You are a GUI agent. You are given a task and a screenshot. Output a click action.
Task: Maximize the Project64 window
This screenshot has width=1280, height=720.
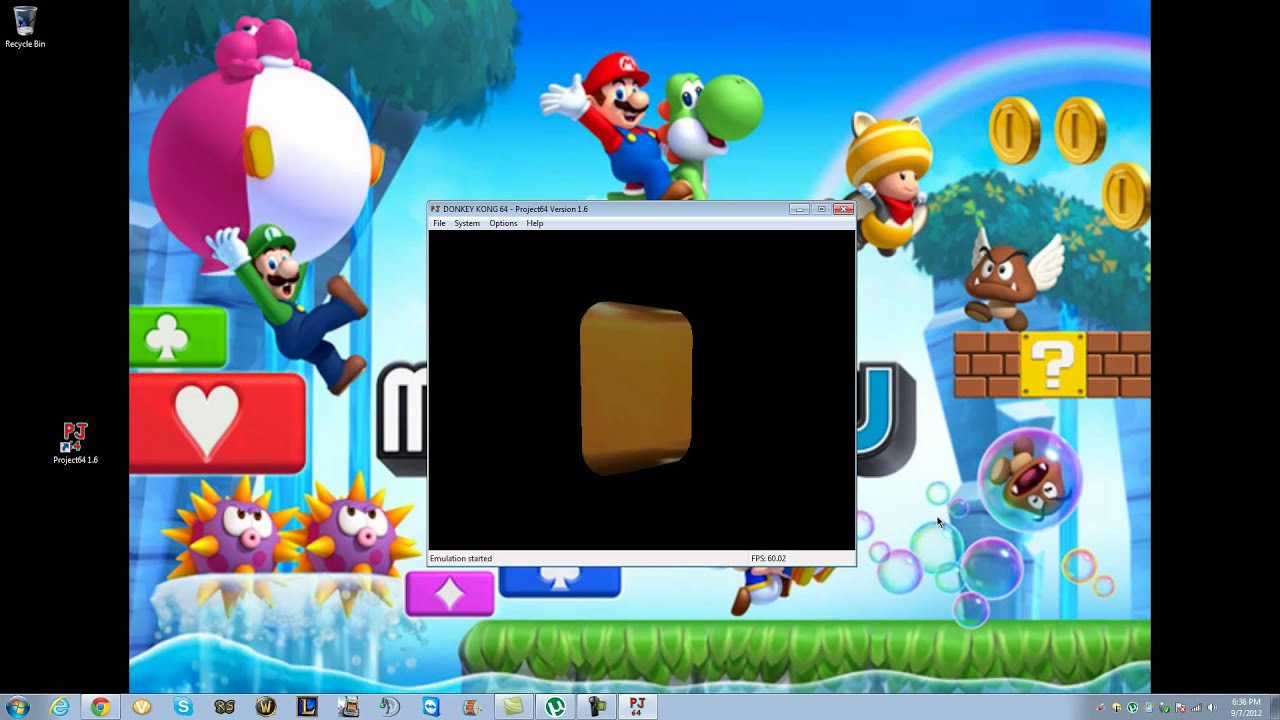point(821,209)
